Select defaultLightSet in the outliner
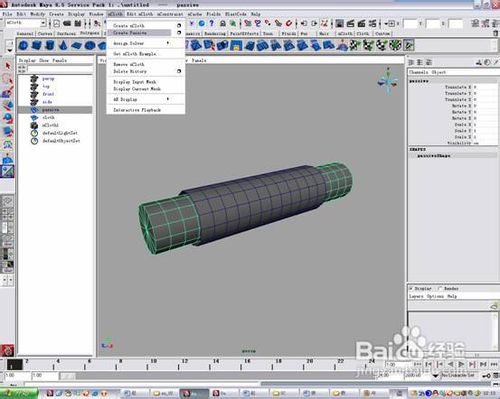The width and height of the screenshot is (500, 399). [60, 133]
